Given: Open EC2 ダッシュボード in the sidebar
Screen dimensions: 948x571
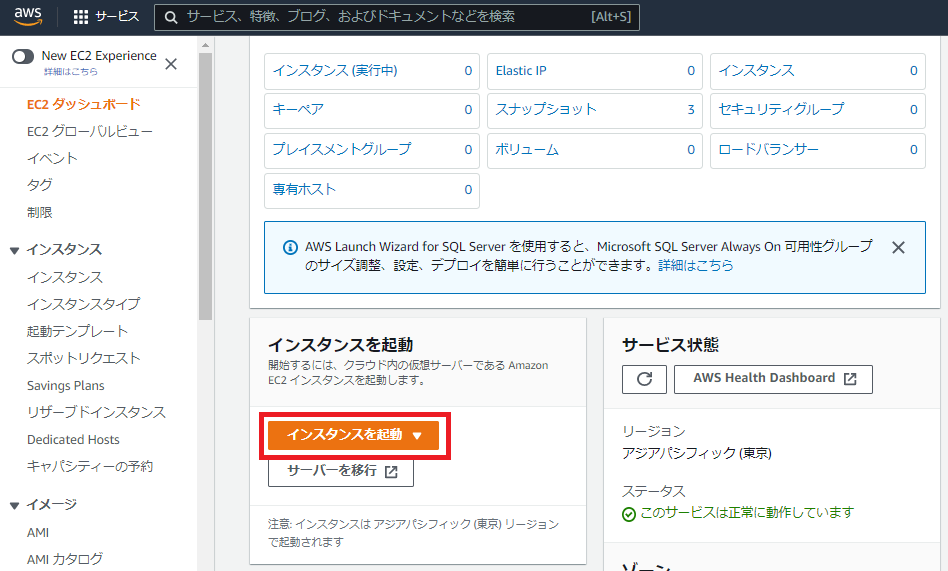Looking at the screenshot, I should click(x=84, y=104).
